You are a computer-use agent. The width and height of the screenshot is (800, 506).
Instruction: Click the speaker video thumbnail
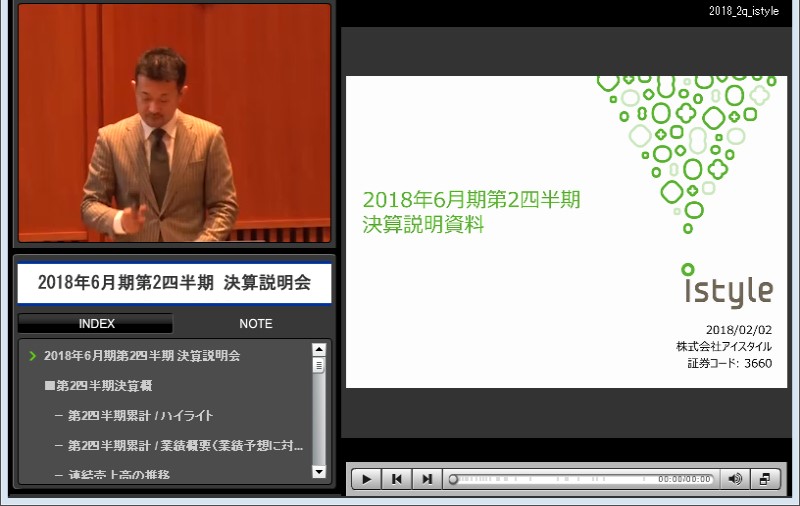[174, 123]
